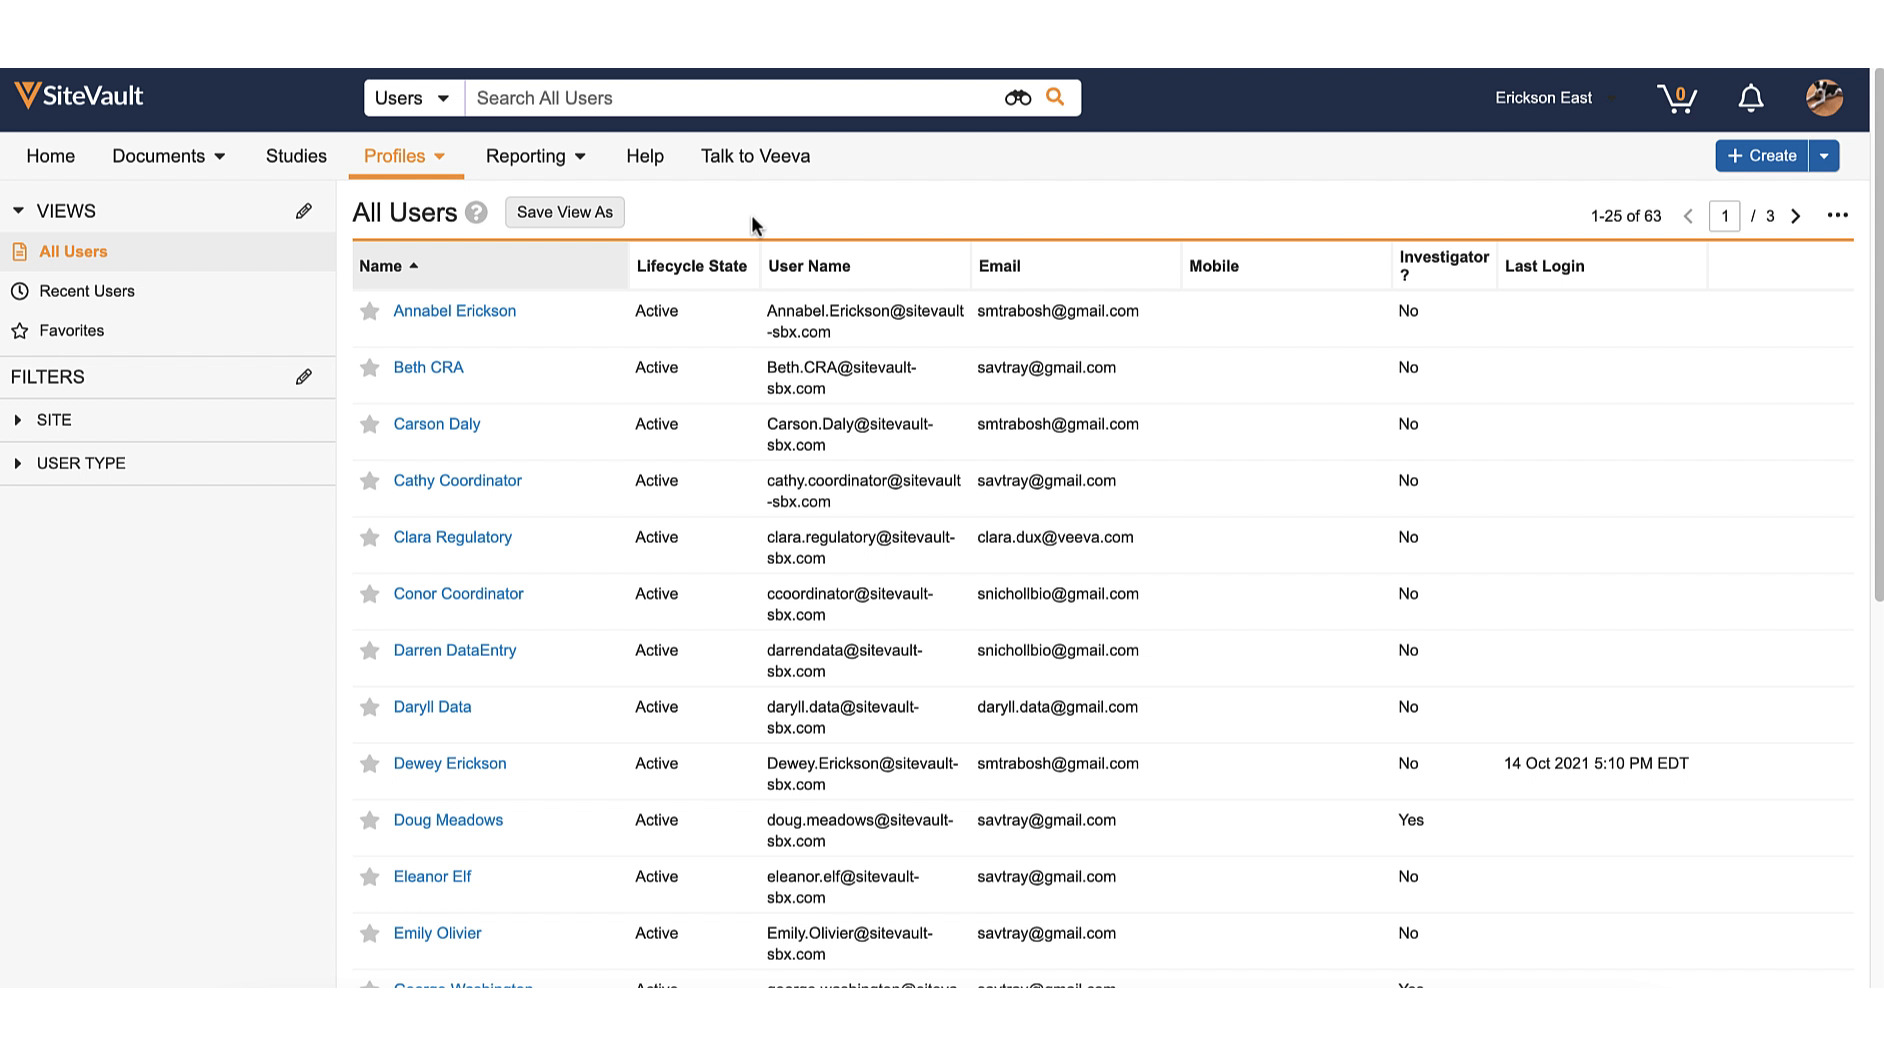This screenshot has width=1884, height=1056.
Task: Open Emily Olivier profile link
Action: (x=437, y=933)
